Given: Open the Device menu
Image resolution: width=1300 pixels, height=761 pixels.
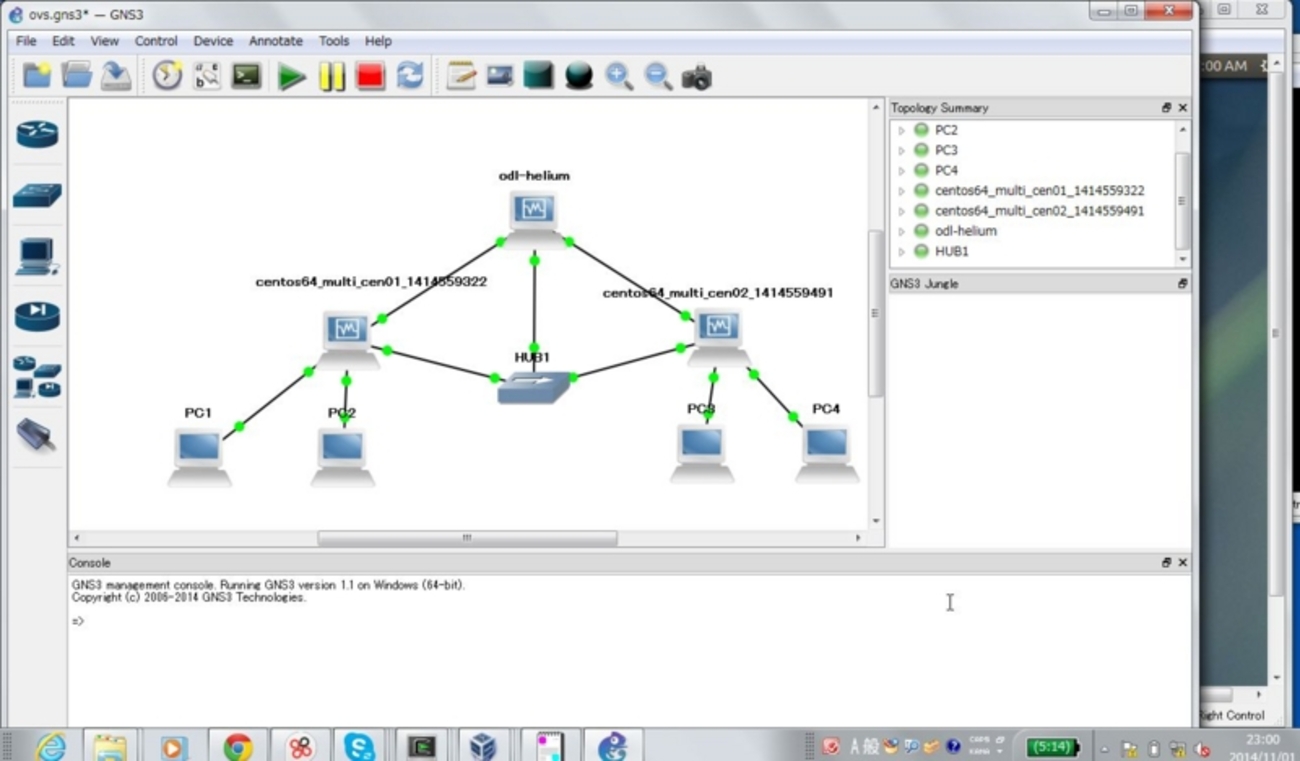Looking at the screenshot, I should pos(213,41).
